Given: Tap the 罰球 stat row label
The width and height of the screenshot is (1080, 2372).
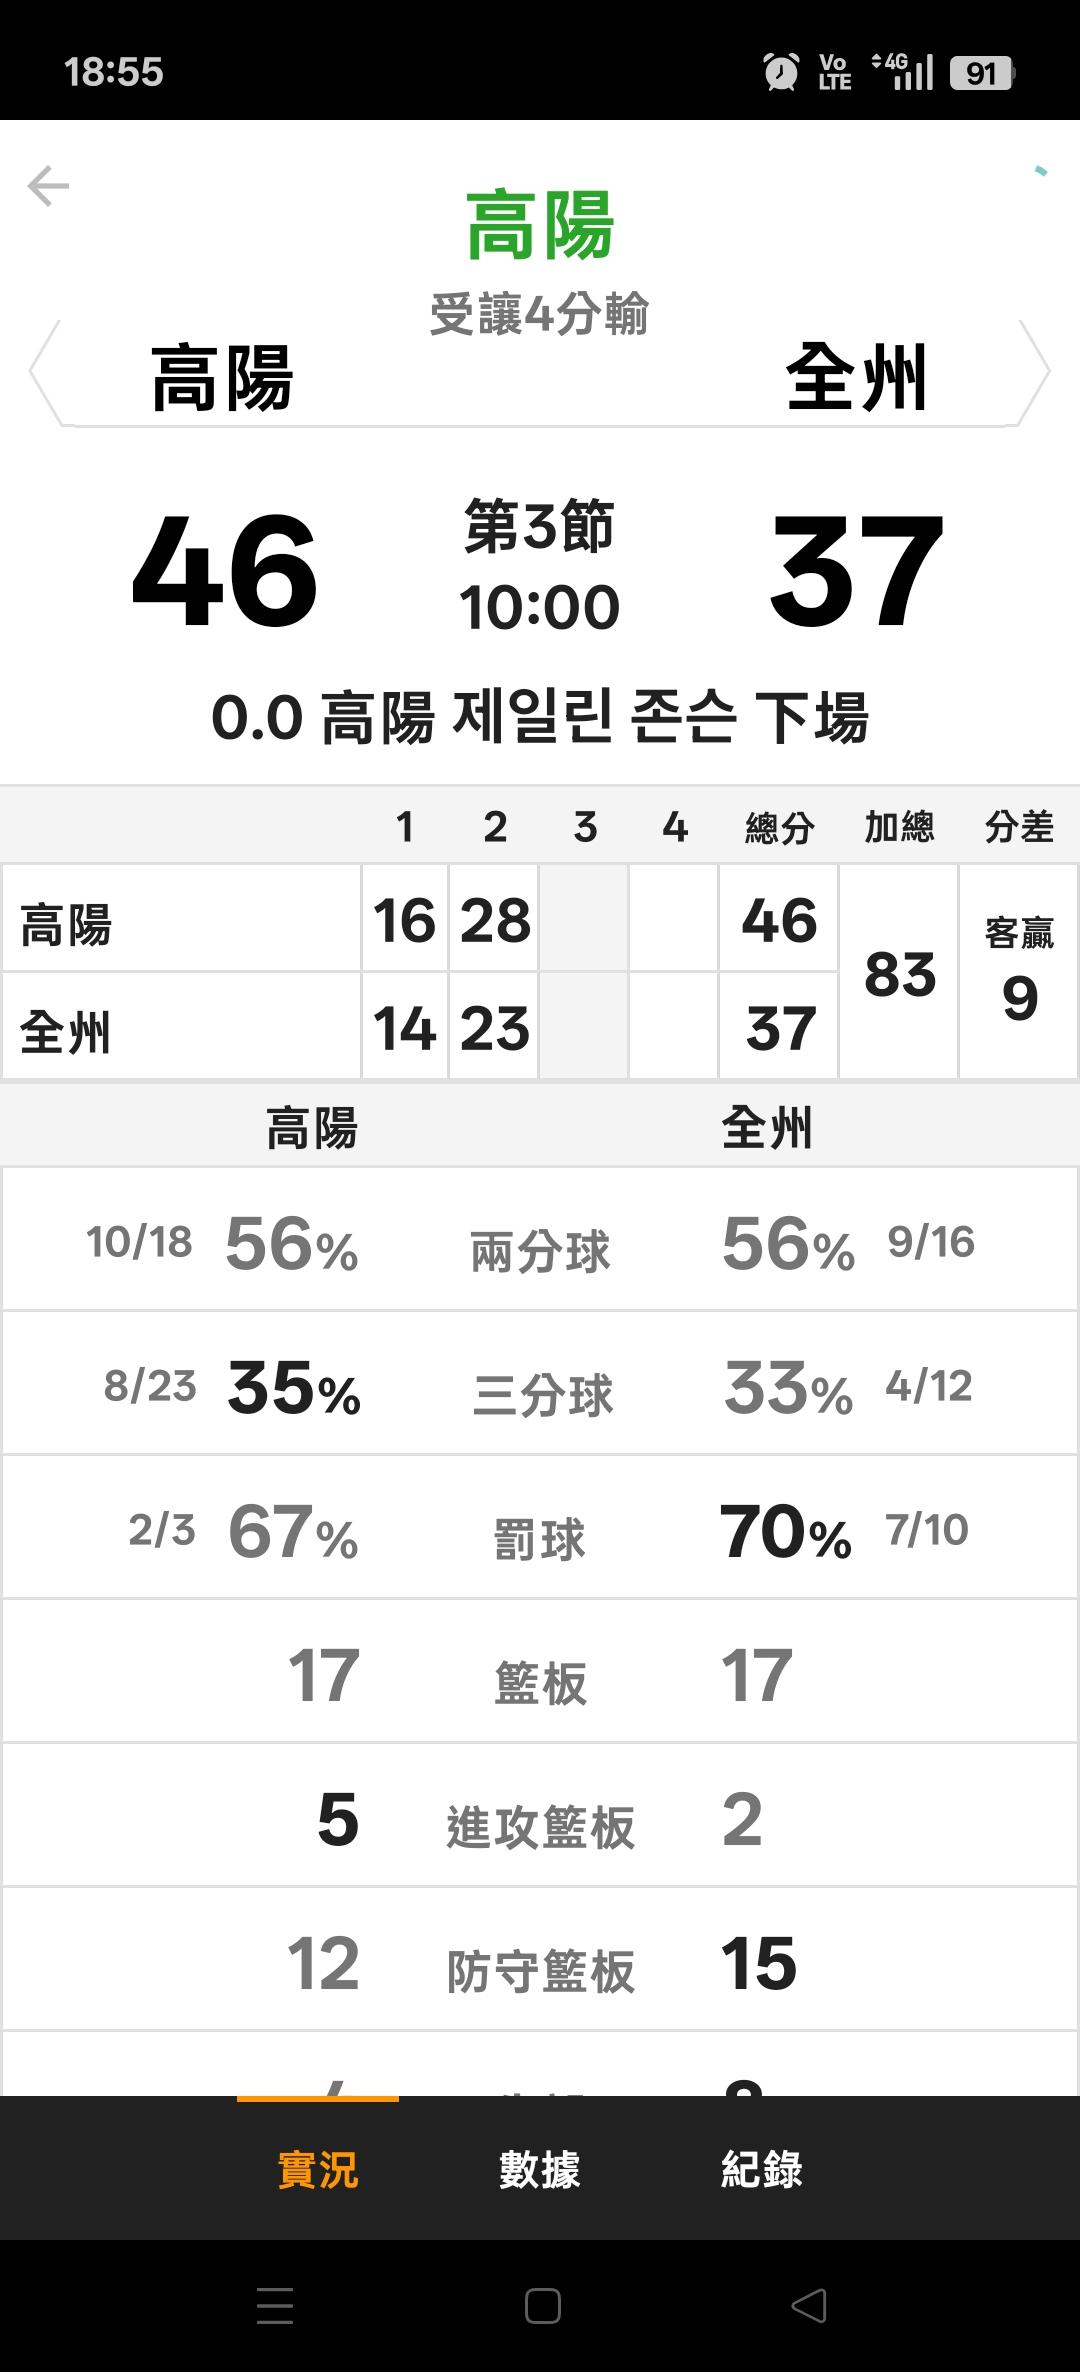Looking at the screenshot, I should (x=540, y=1538).
